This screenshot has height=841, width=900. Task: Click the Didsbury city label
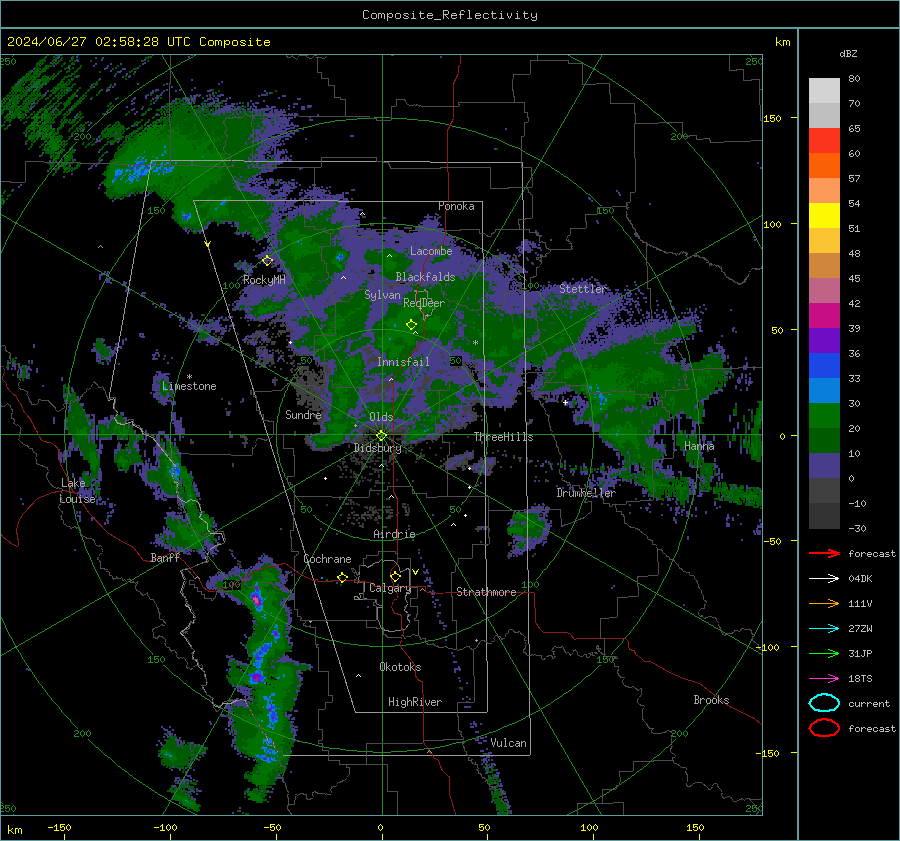tap(377, 448)
